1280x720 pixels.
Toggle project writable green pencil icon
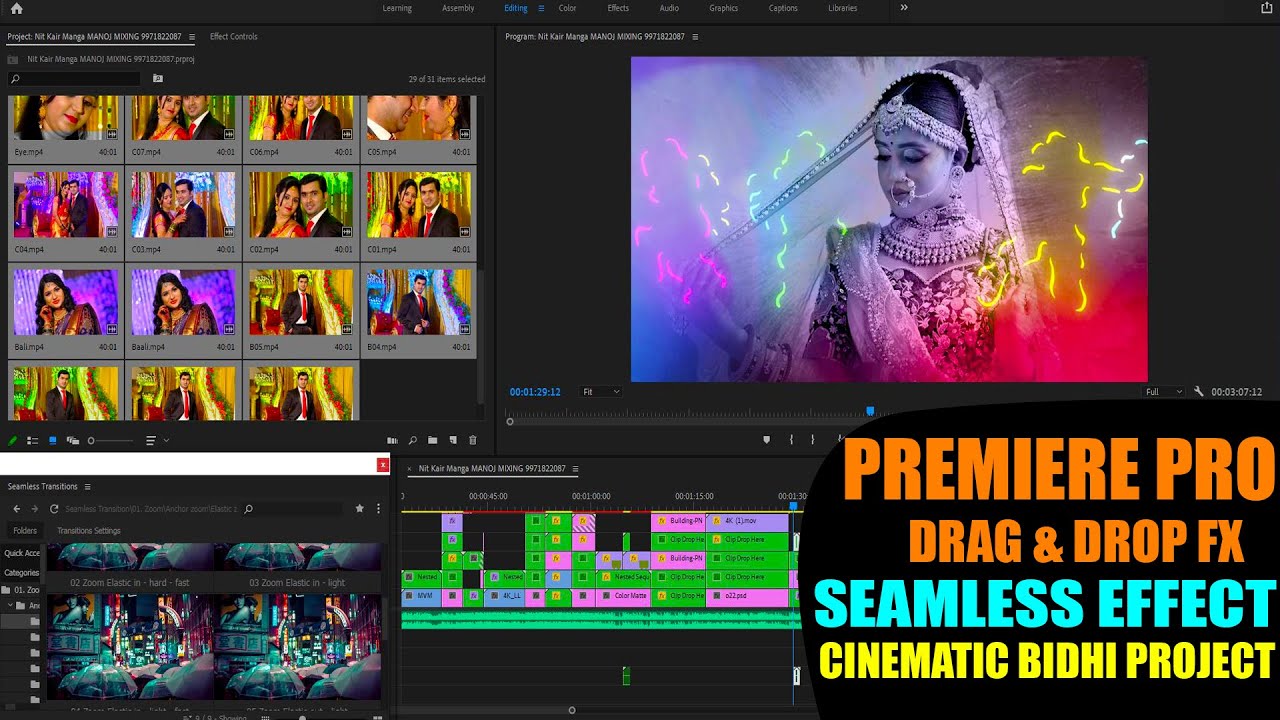(13, 440)
